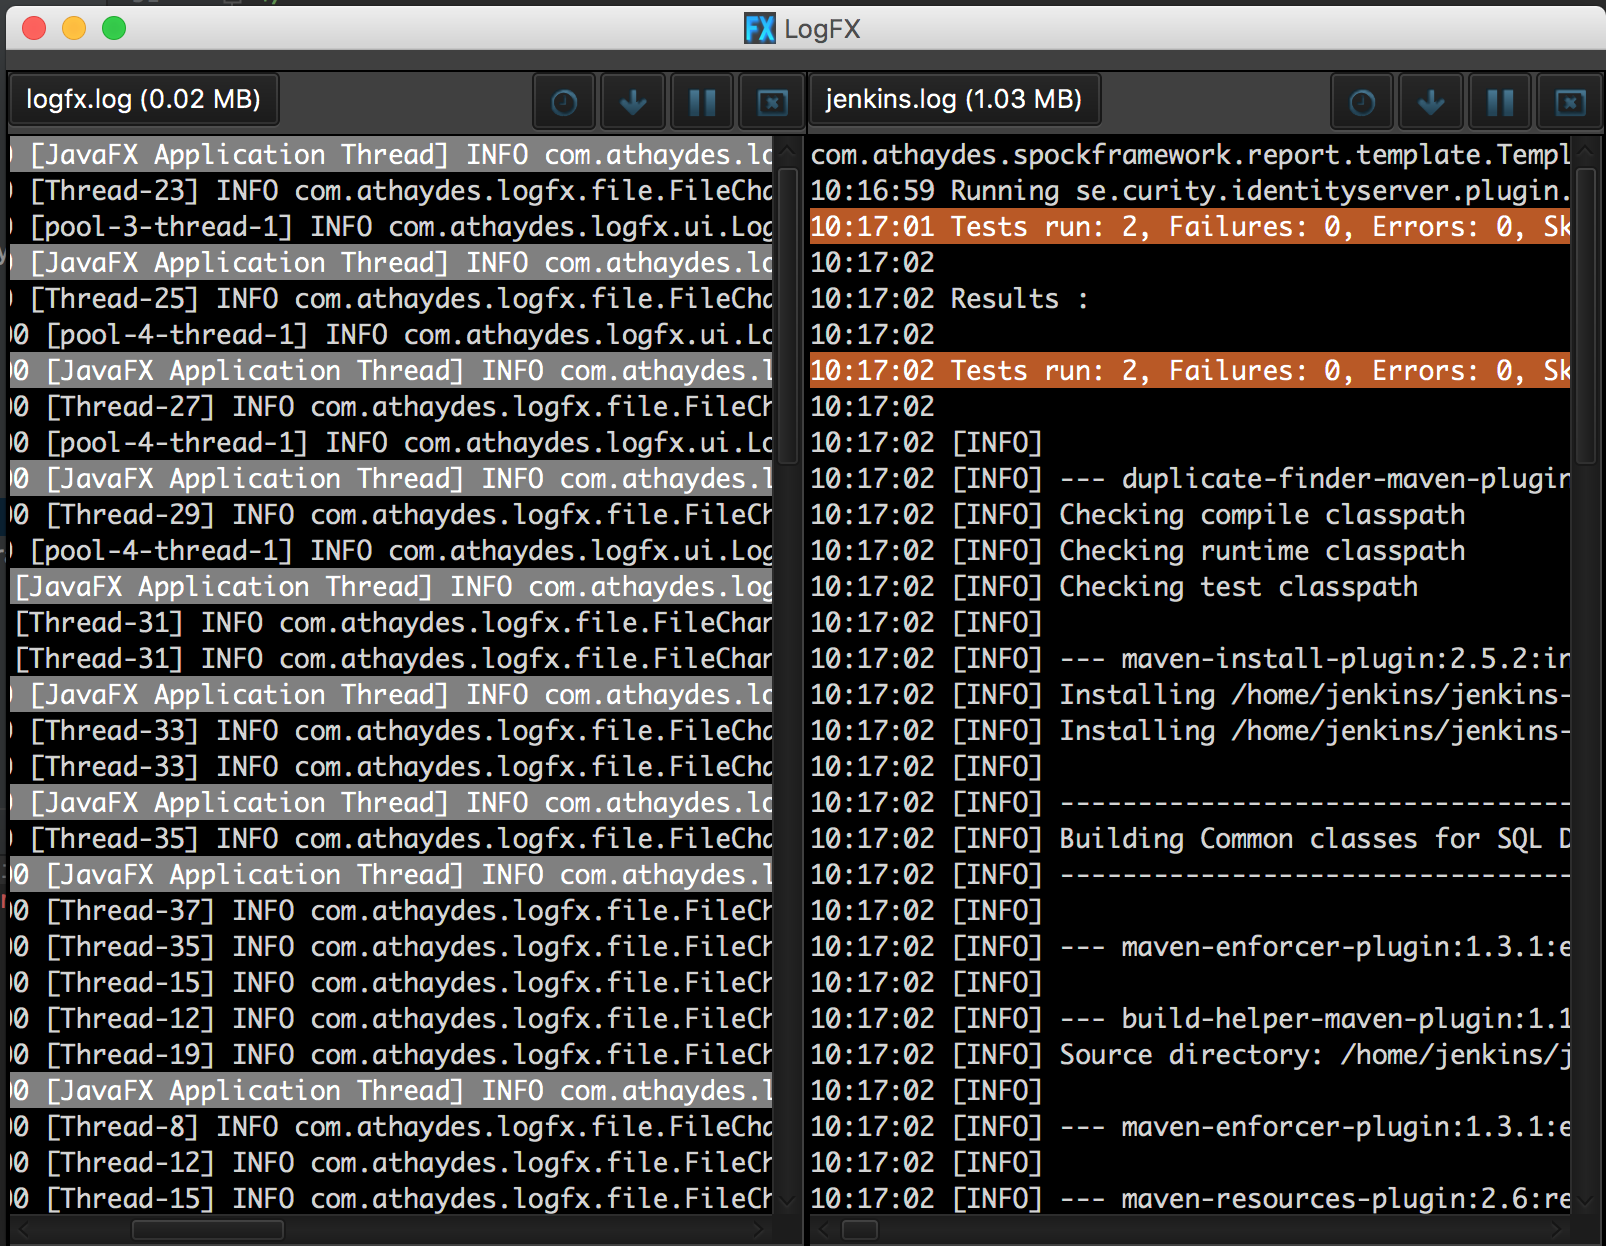The width and height of the screenshot is (1606, 1246).
Task: Close the logfx.log pane
Action: coord(771,102)
